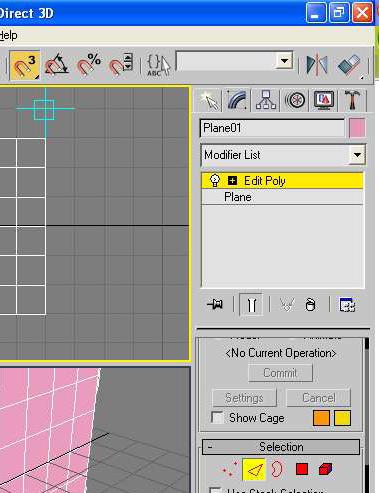The width and height of the screenshot is (379, 493).
Task: Collapse the Selection rollout
Action: pos(281,447)
